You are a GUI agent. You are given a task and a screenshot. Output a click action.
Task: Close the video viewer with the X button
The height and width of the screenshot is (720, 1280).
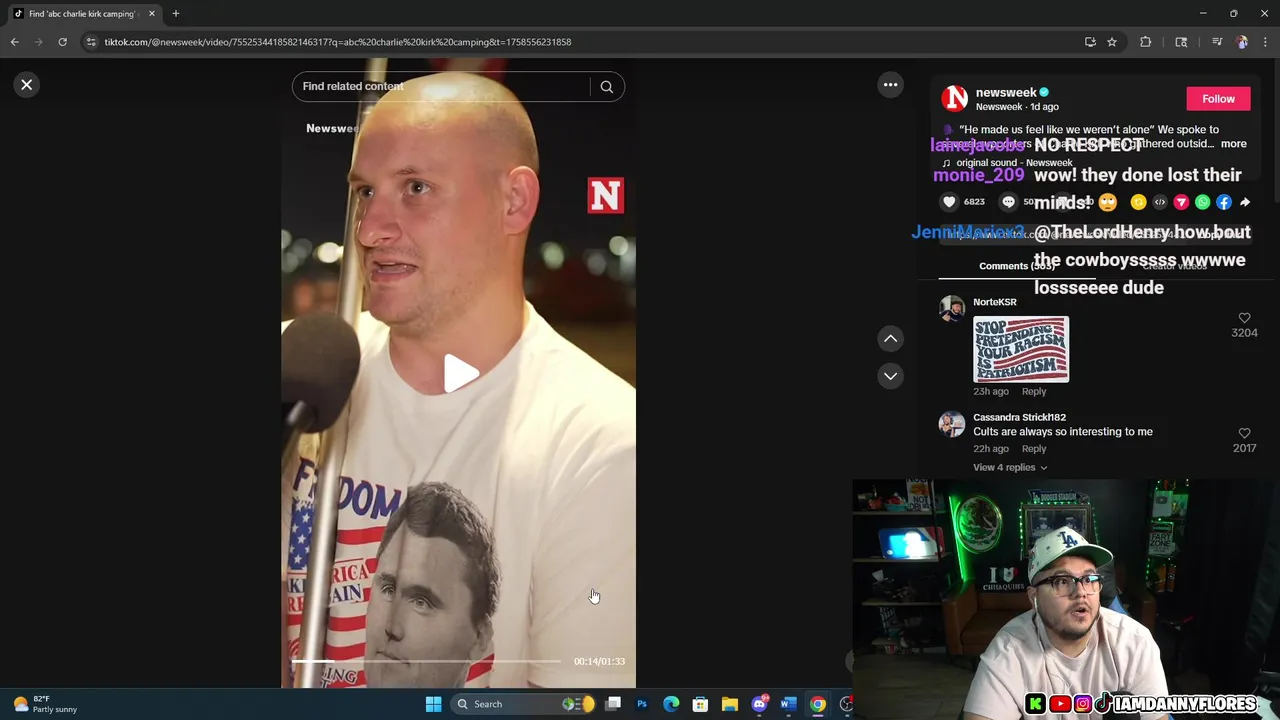click(x=27, y=85)
